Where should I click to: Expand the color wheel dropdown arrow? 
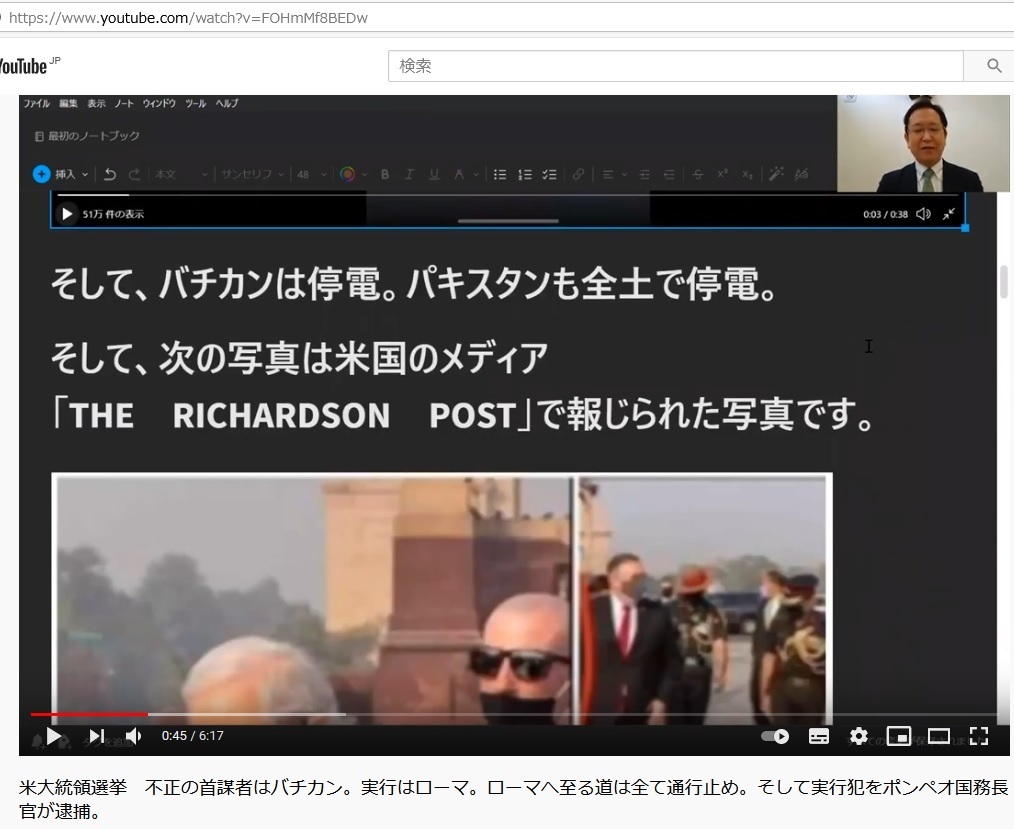click(365, 175)
